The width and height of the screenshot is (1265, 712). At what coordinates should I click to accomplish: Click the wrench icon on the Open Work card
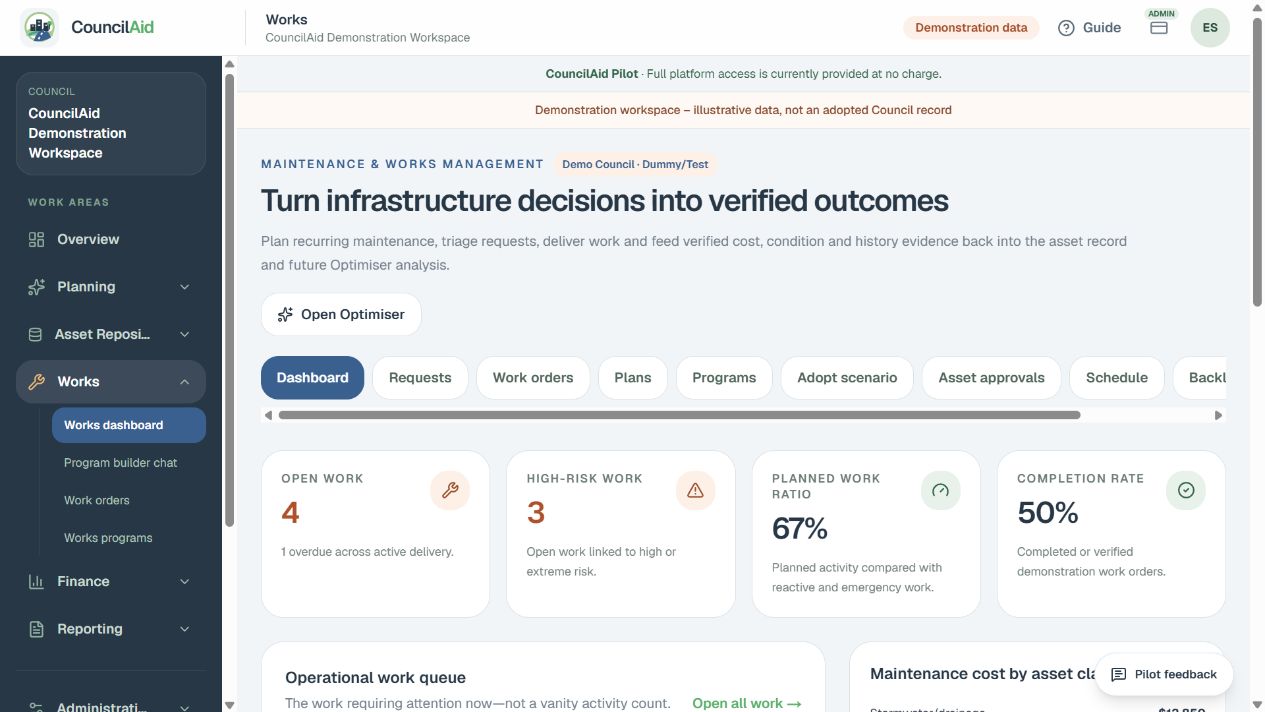click(450, 490)
